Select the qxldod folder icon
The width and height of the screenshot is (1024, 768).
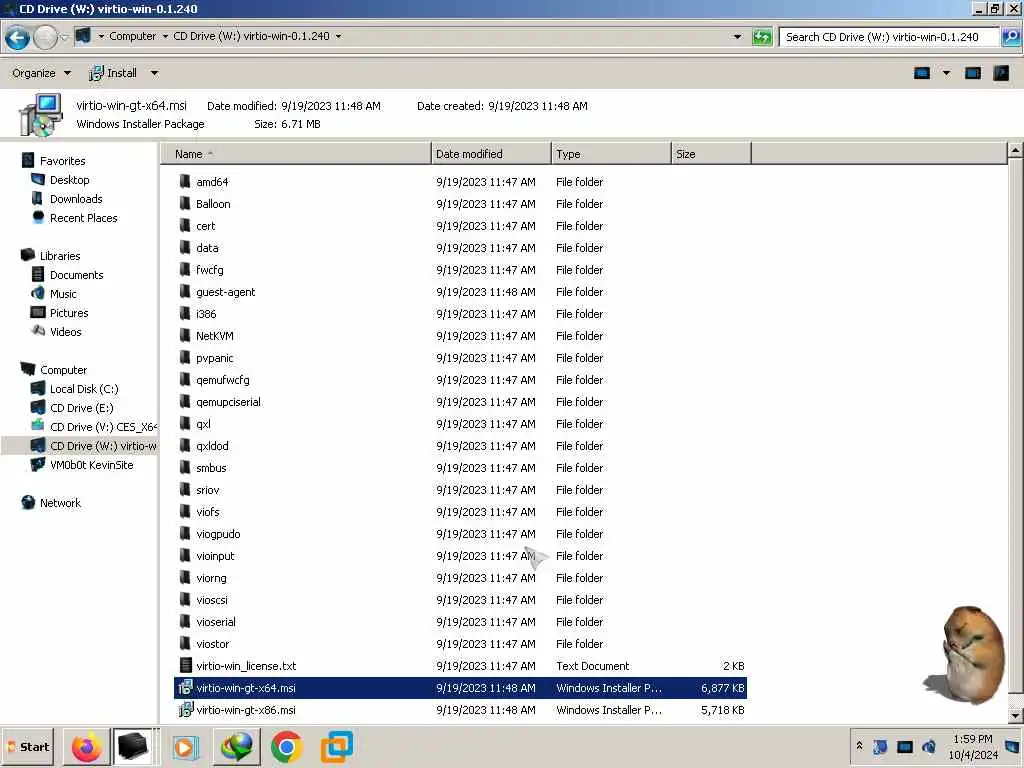185,445
